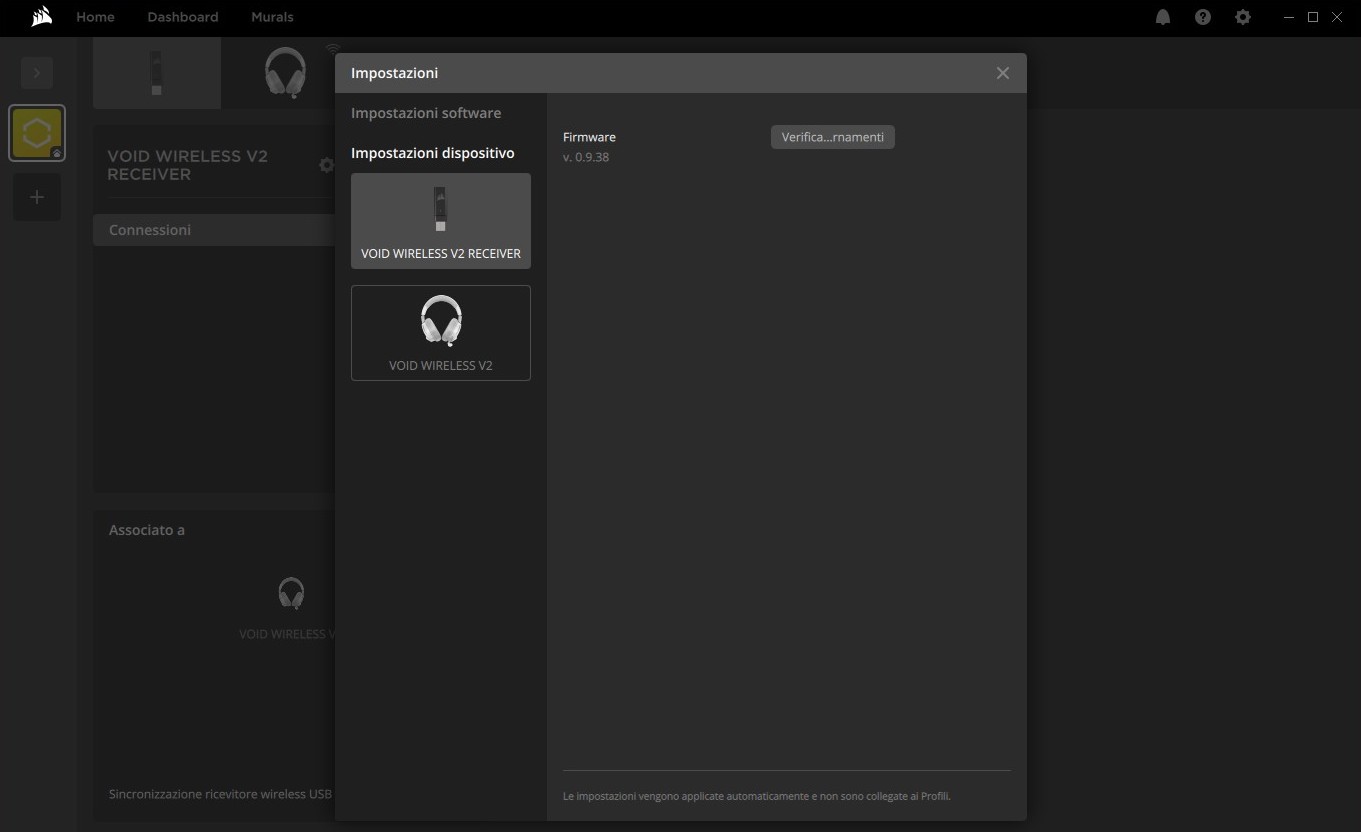Select the yellow default profile icon
1361x832 pixels.
(x=37, y=133)
